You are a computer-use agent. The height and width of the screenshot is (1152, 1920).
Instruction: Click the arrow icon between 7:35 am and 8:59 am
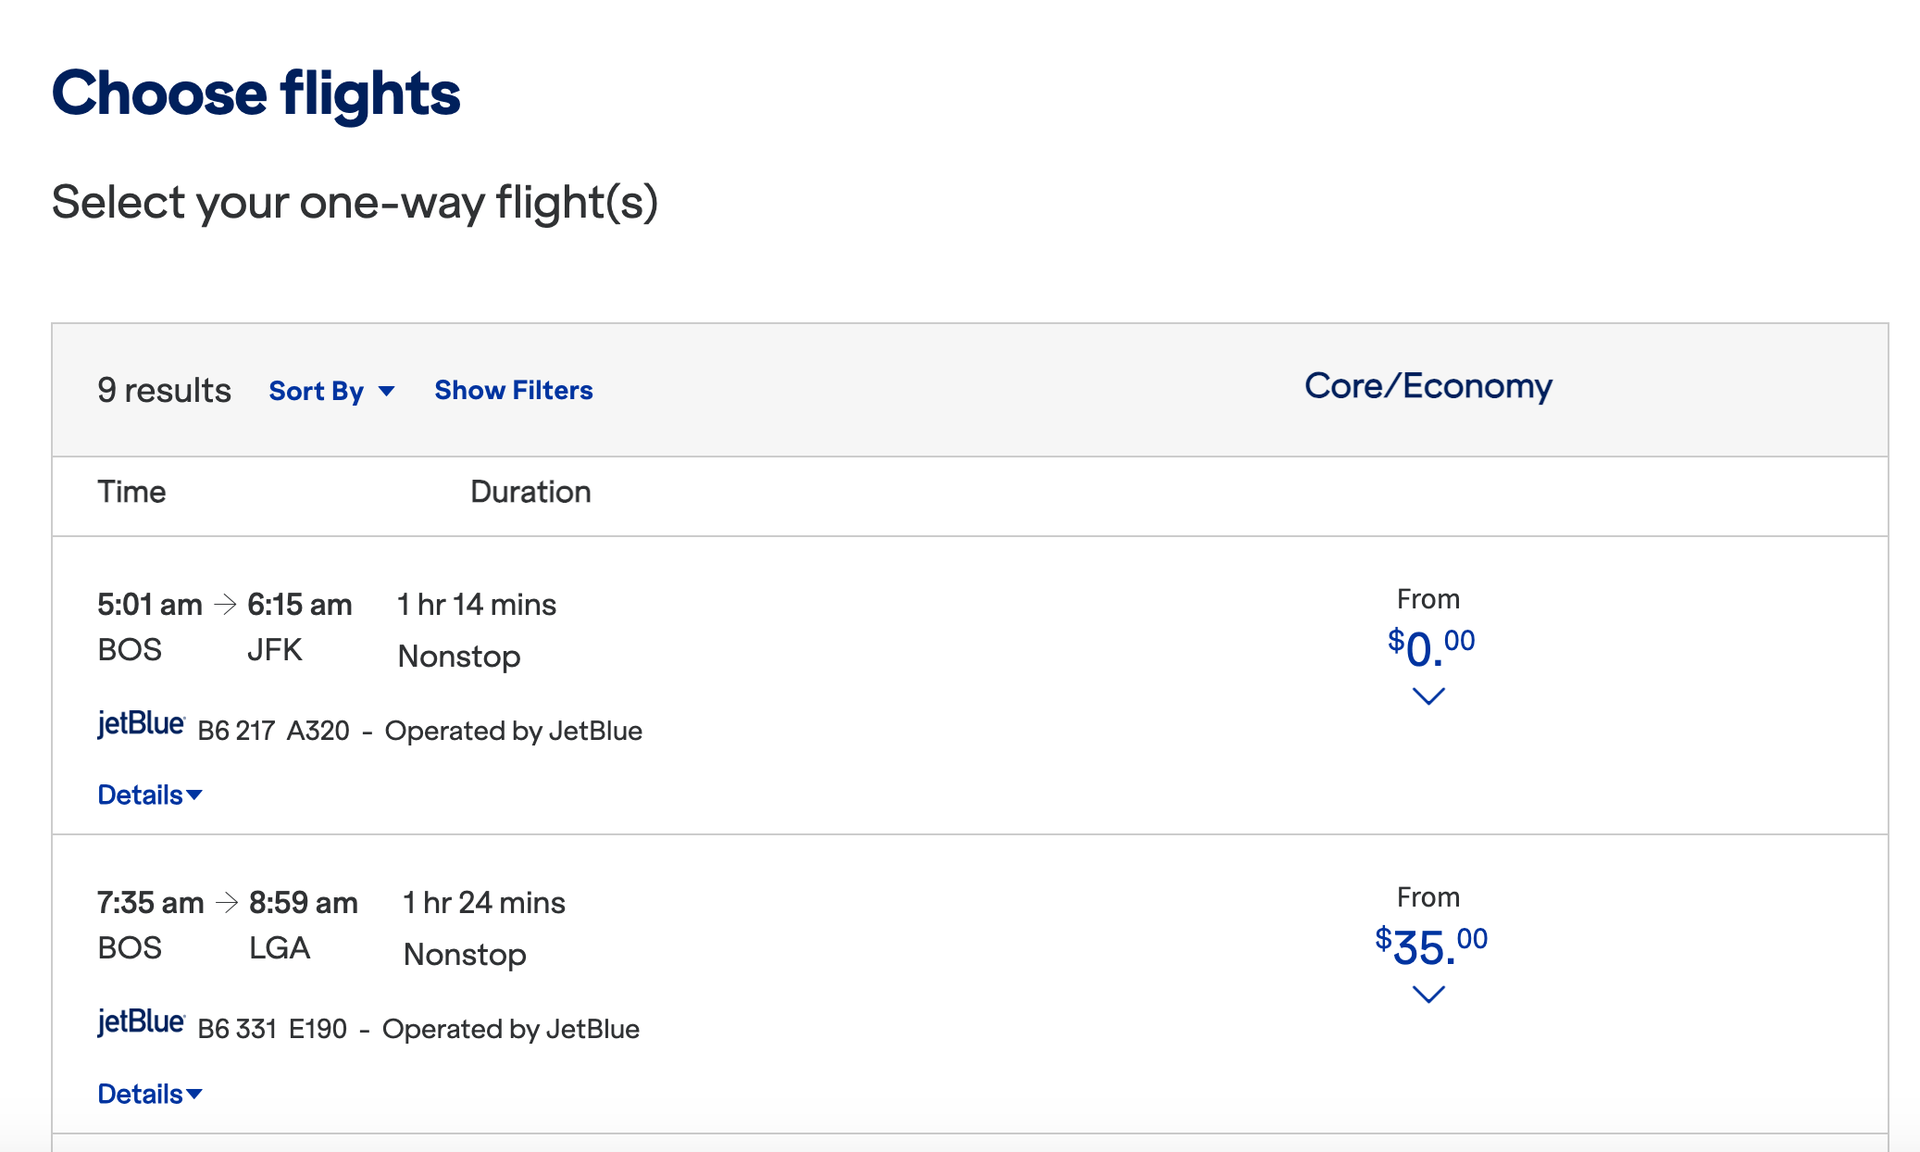point(227,901)
